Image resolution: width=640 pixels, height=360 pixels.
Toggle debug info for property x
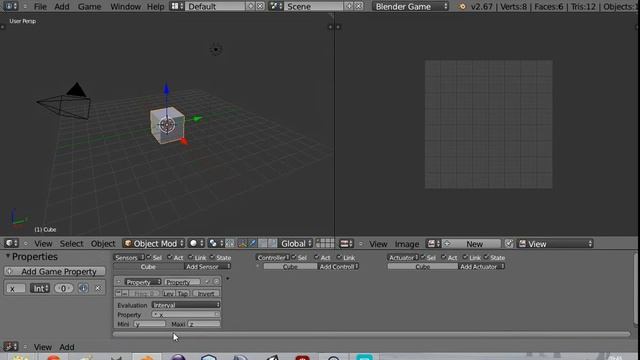click(83, 288)
